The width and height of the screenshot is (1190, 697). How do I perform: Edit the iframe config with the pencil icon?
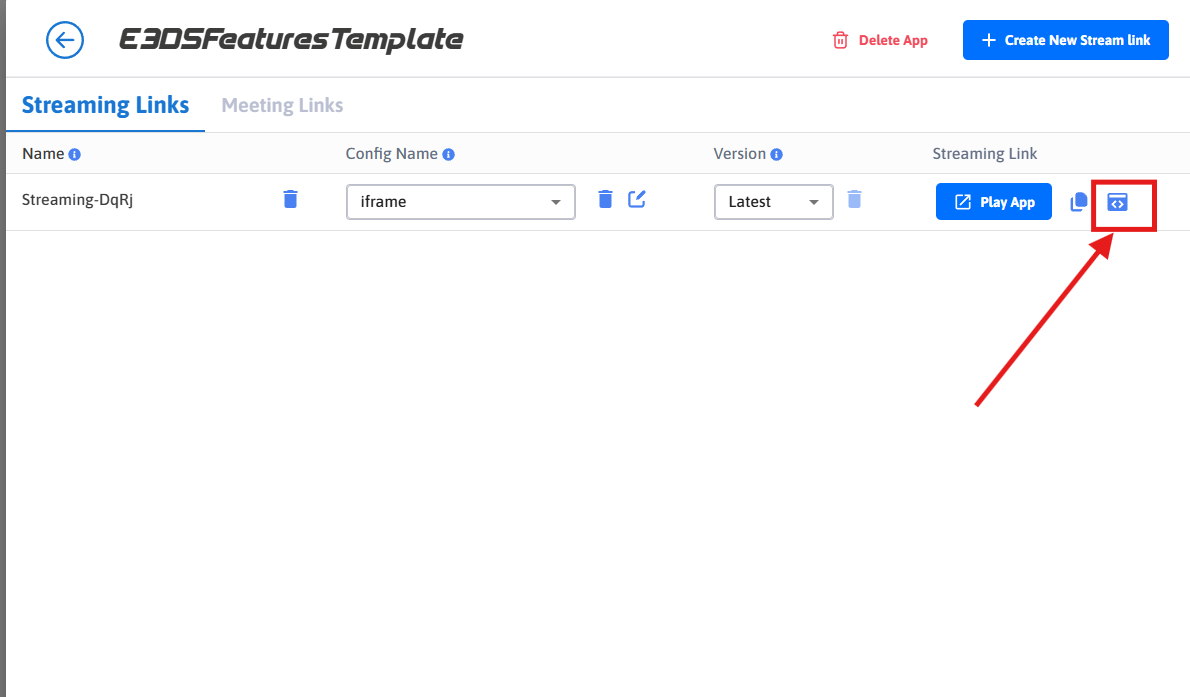point(637,199)
